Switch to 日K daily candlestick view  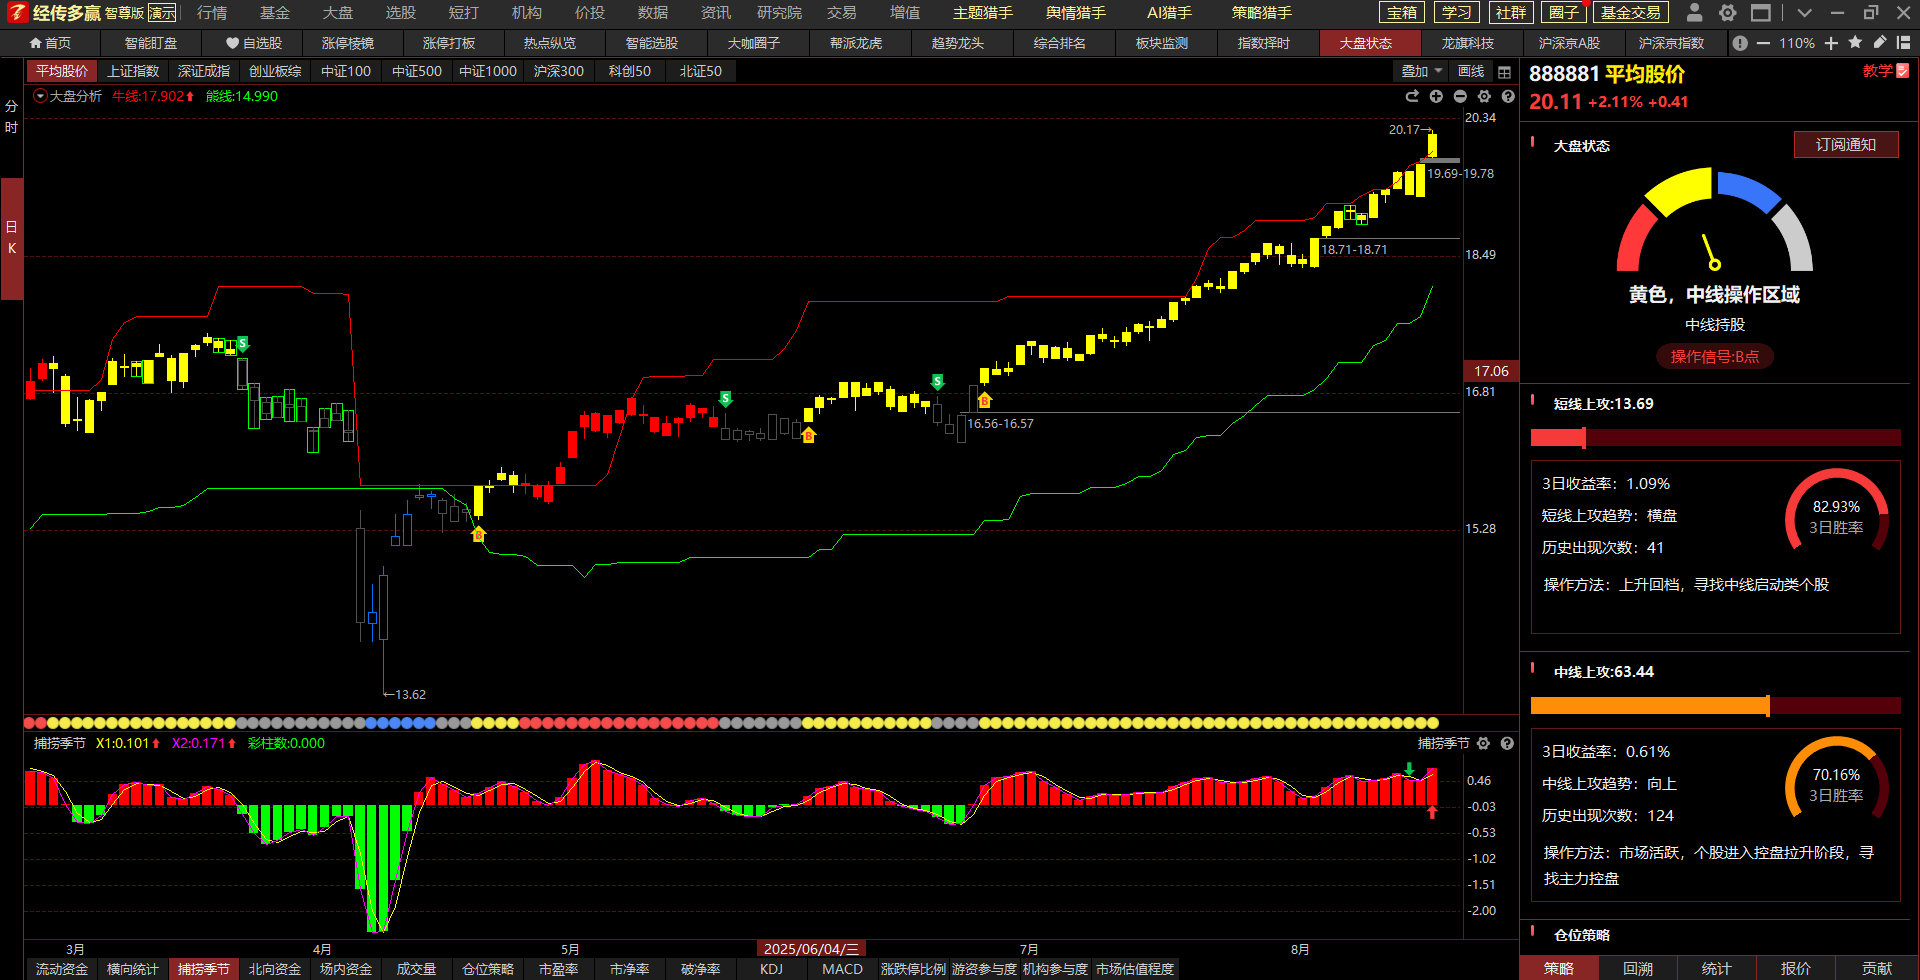[x=11, y=238]
